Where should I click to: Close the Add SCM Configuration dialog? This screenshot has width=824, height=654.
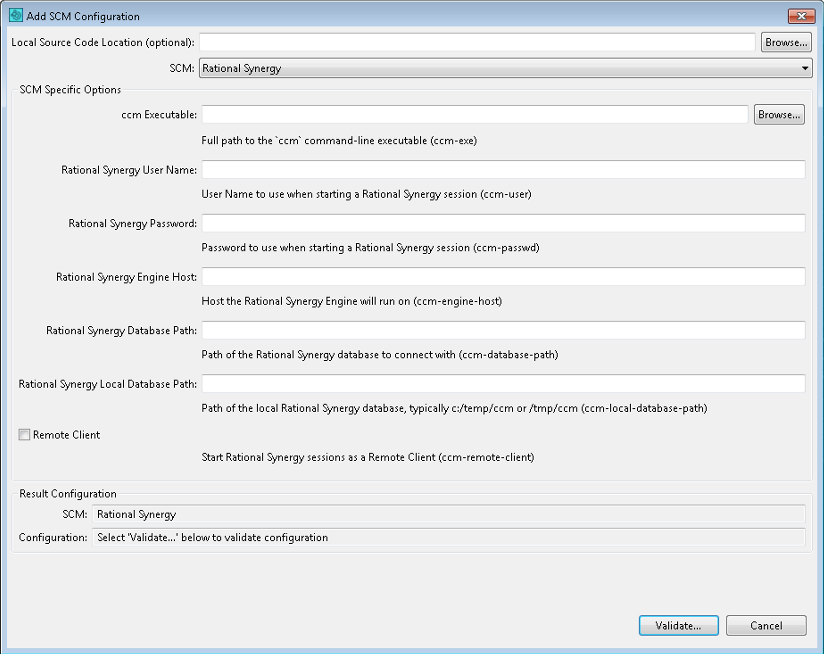coord(801,16)
